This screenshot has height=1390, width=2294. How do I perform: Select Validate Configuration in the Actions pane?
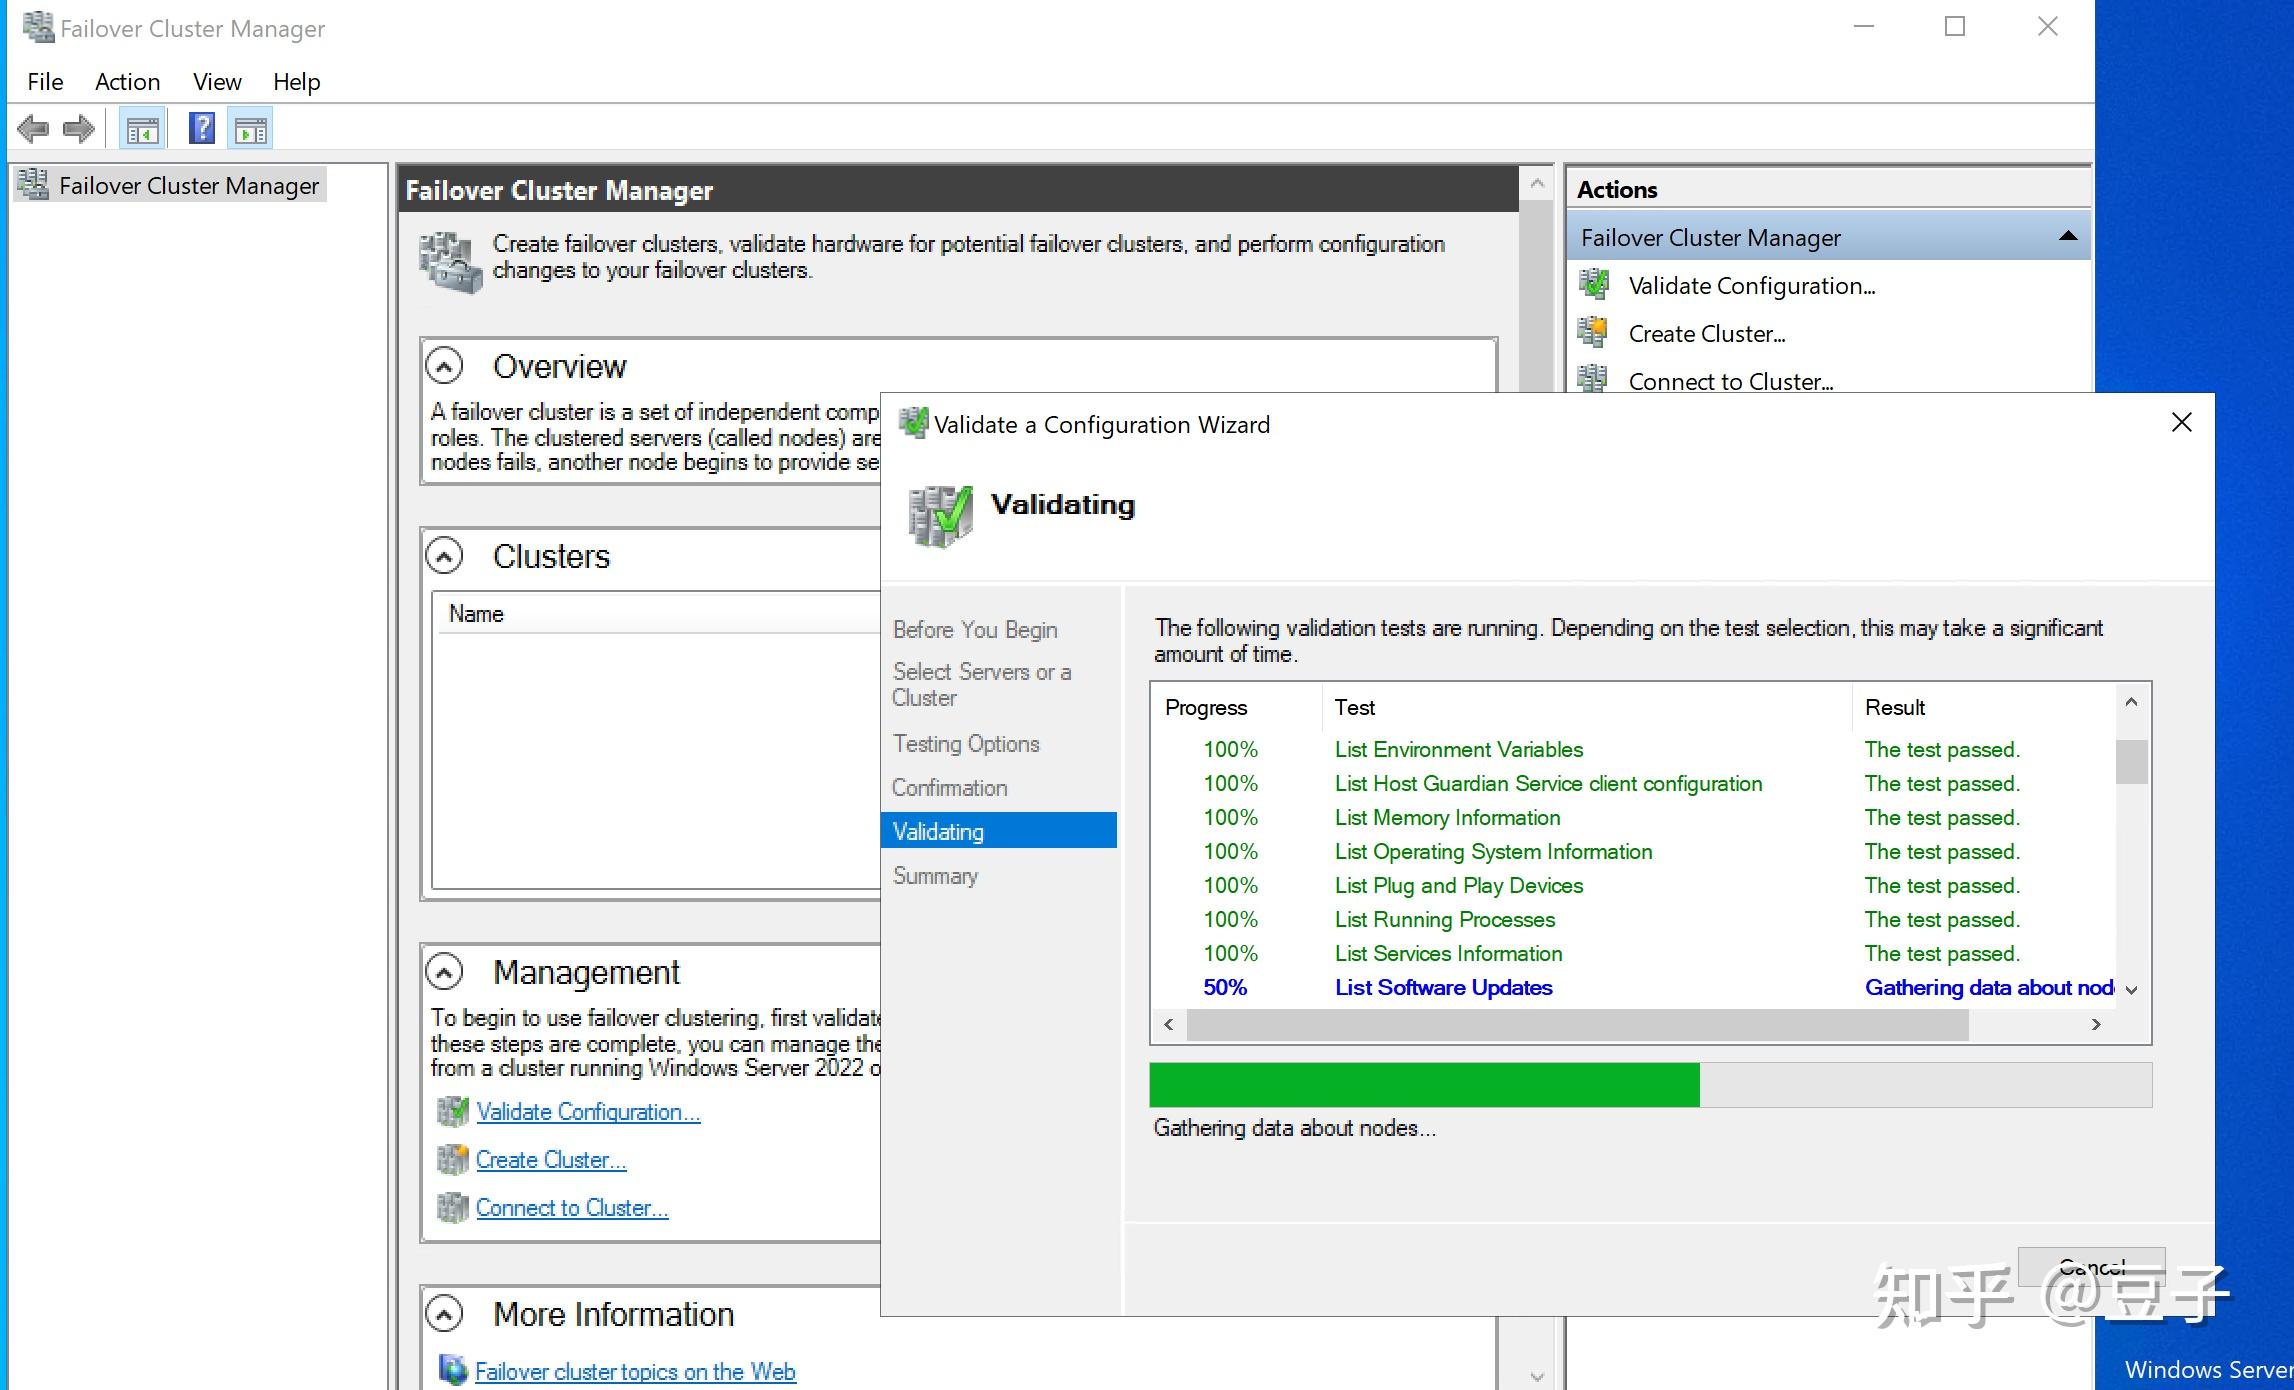1752,285
